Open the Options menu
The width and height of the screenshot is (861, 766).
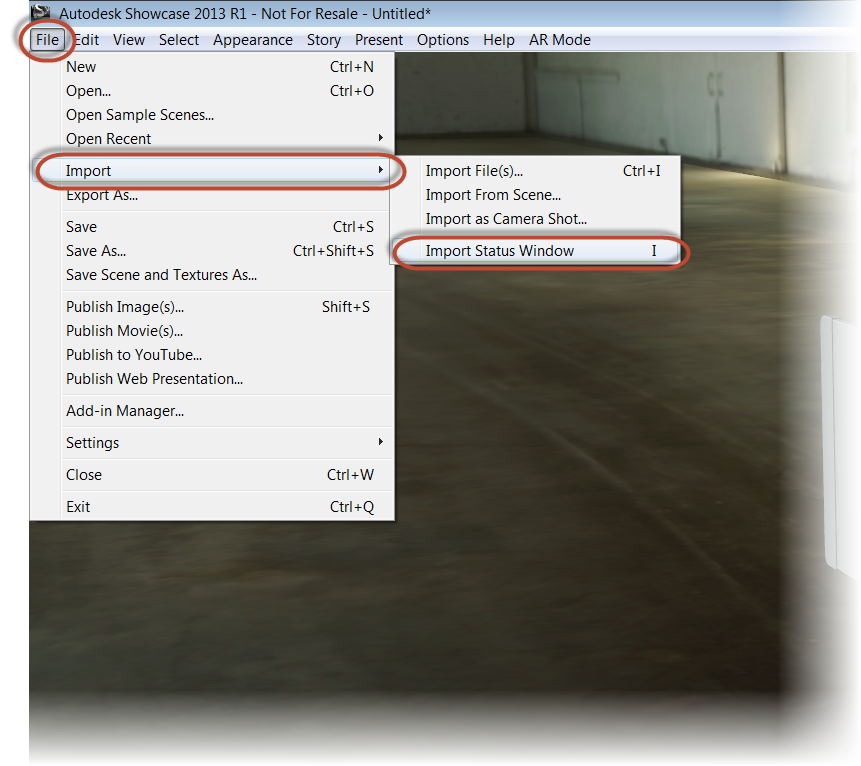pyautogui.click(x=443, y=40)
